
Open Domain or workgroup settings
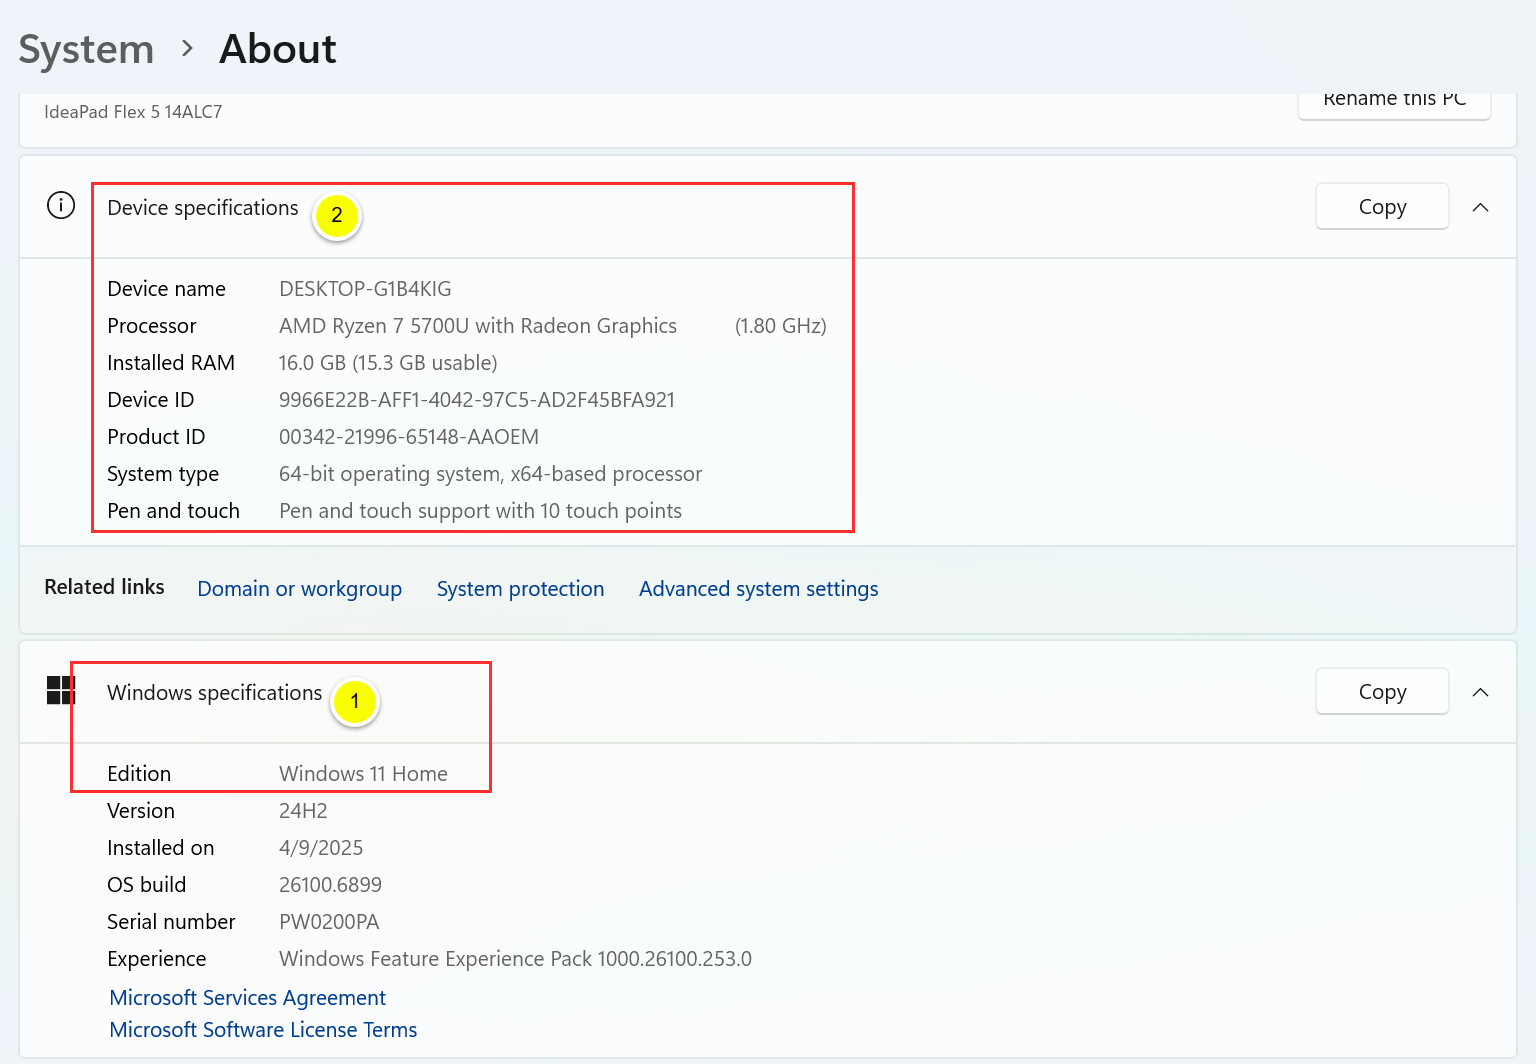click(x=299, y=588)
